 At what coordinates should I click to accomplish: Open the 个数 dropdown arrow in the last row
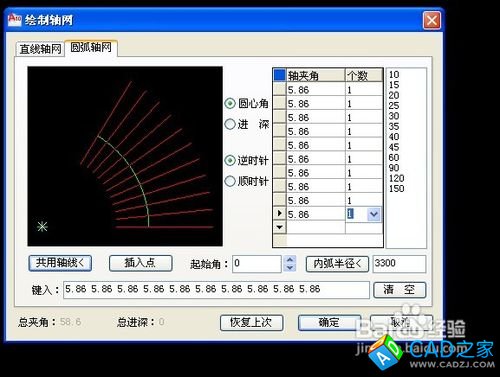click(x=374, y=214)
